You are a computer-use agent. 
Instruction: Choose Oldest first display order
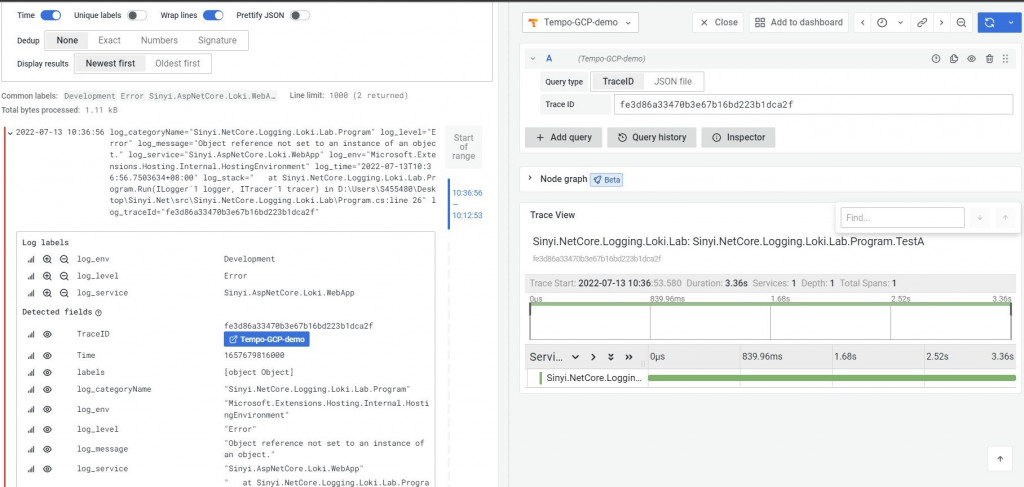(x=178, y=63)
